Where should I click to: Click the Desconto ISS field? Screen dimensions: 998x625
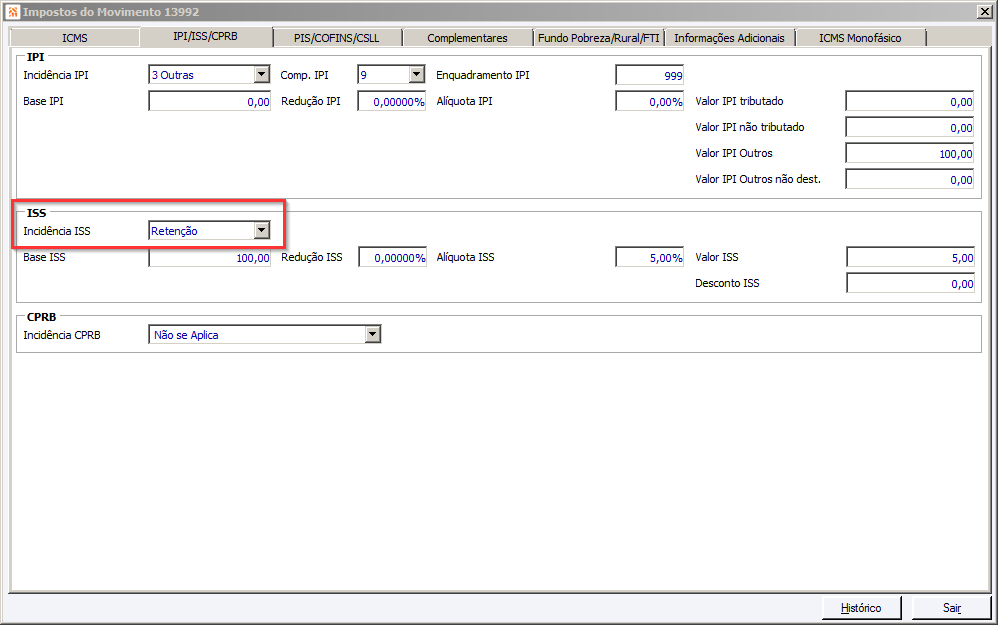pyautogui.click(x=910, y=283)
